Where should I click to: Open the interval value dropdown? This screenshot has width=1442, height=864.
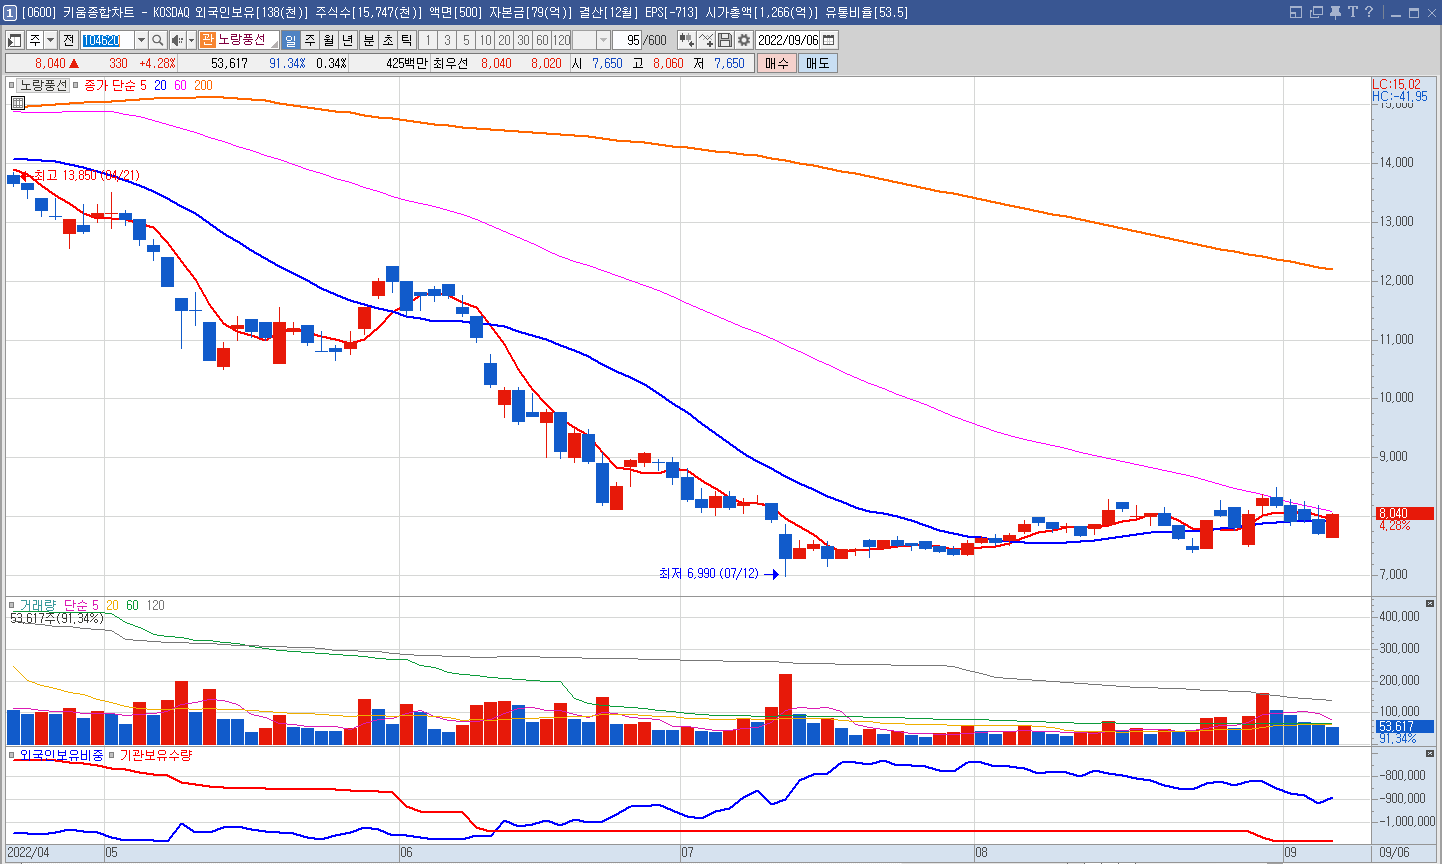click(x=603, y=40)
